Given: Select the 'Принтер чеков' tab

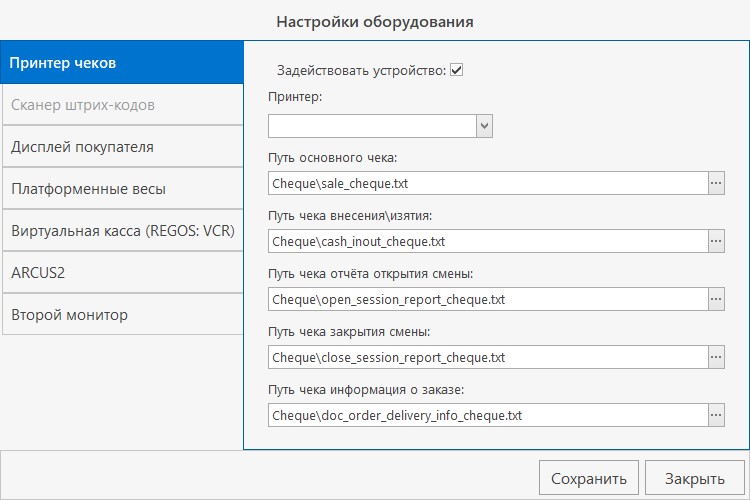Looking at the screenshot, I should (121, 63).
